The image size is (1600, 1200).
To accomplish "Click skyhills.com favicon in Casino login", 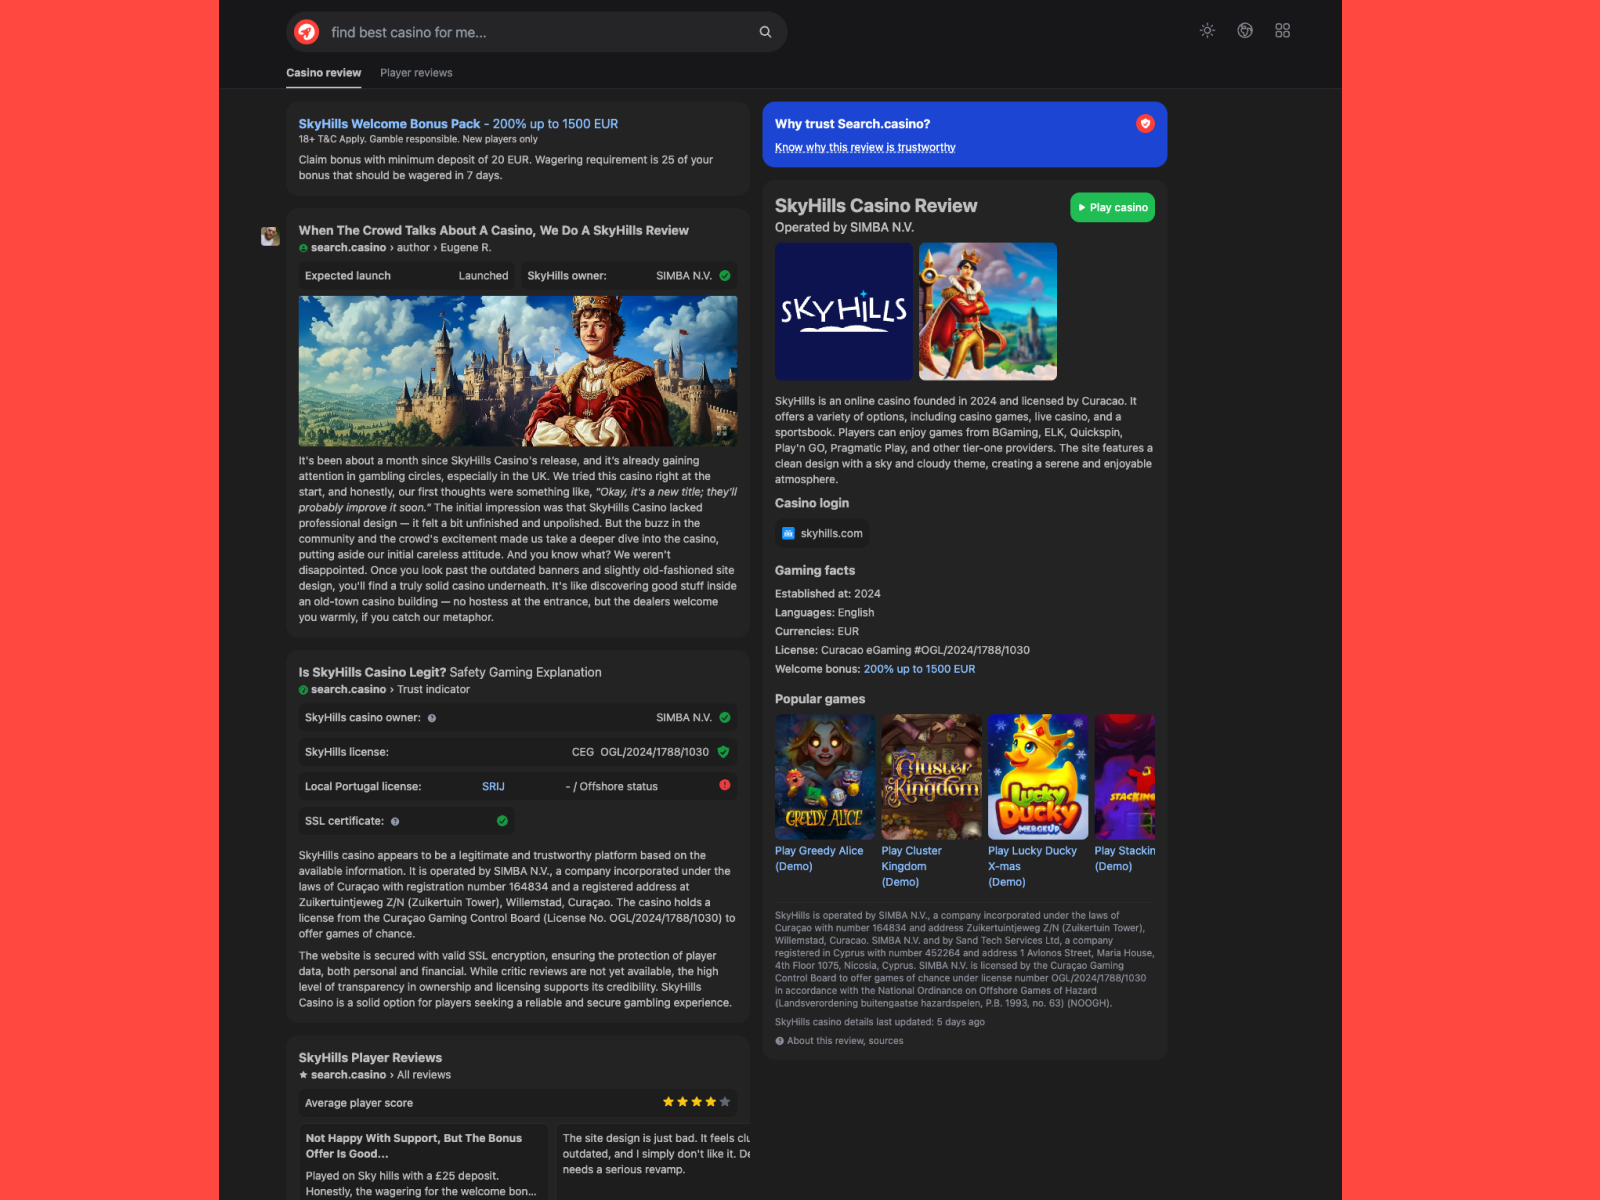I will (x=788, y=534).
